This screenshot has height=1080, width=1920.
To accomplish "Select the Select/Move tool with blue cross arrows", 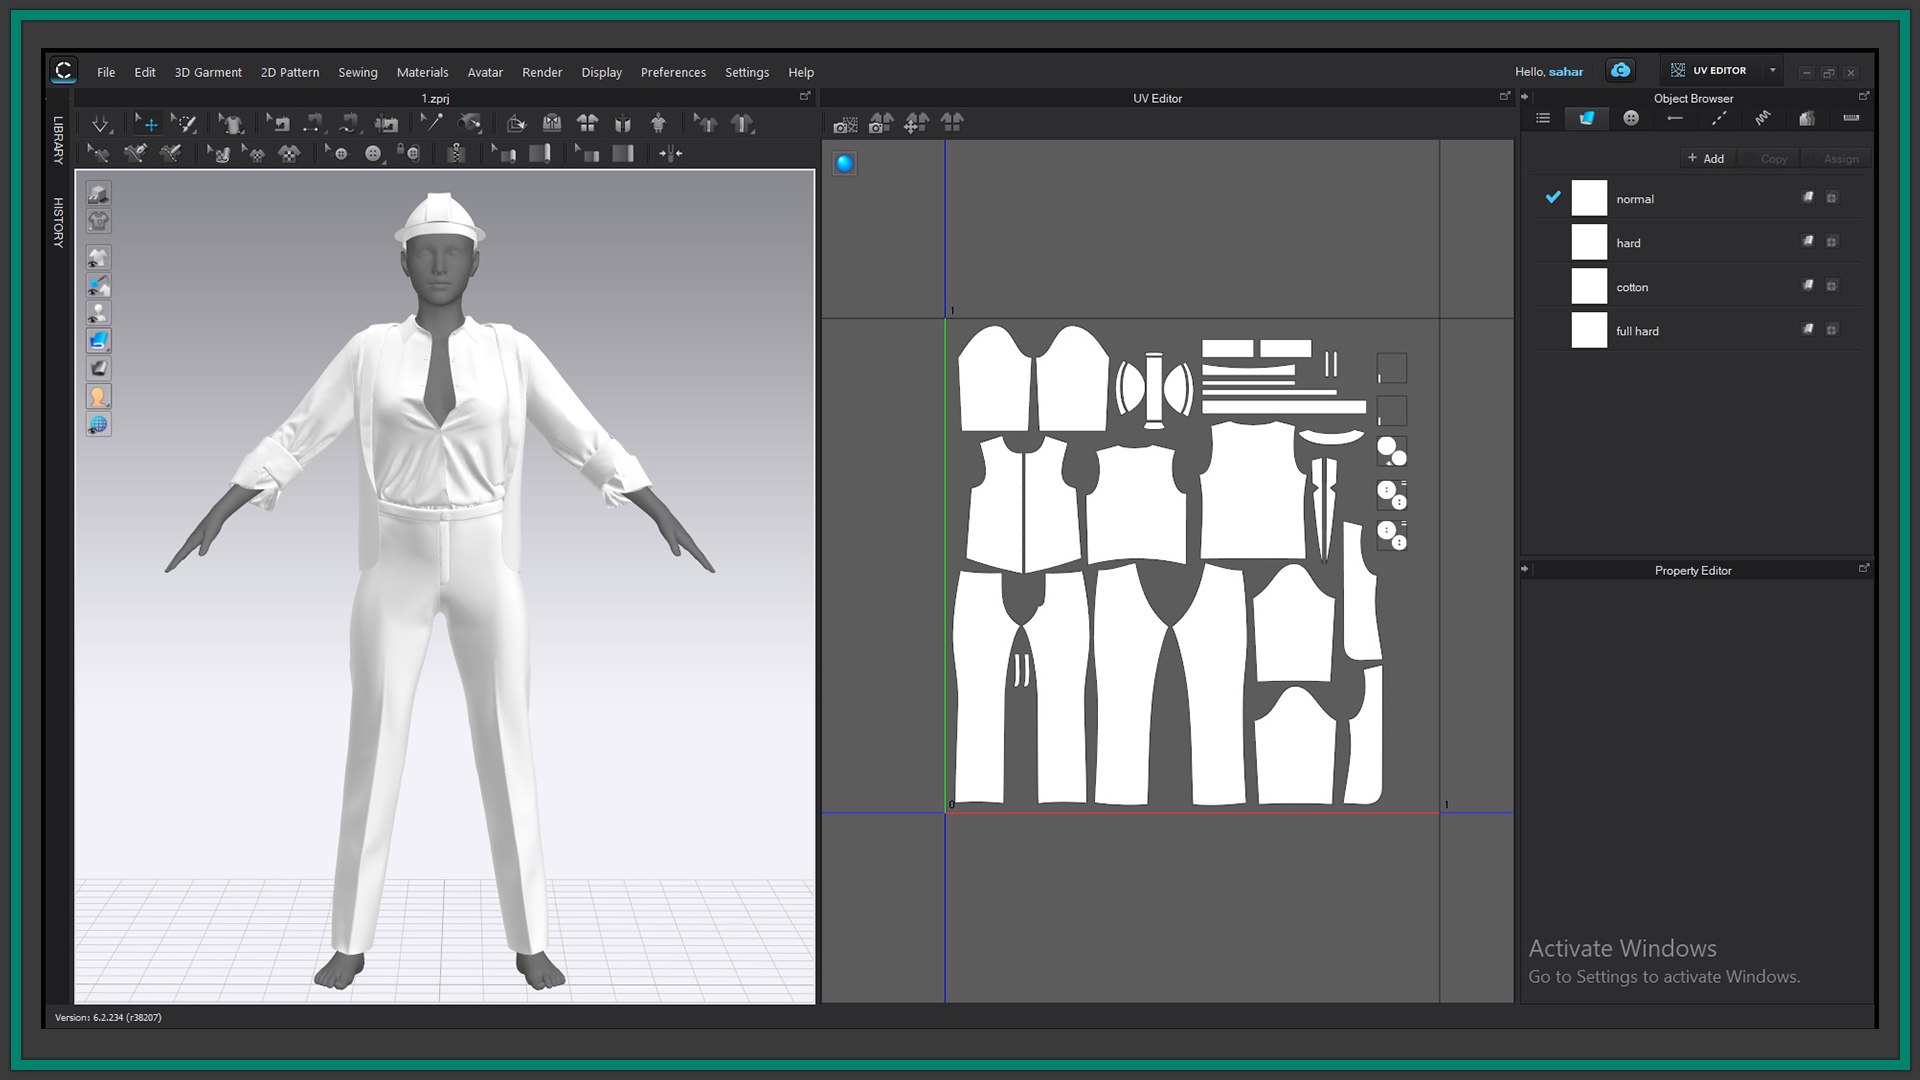I will point(148,124).
